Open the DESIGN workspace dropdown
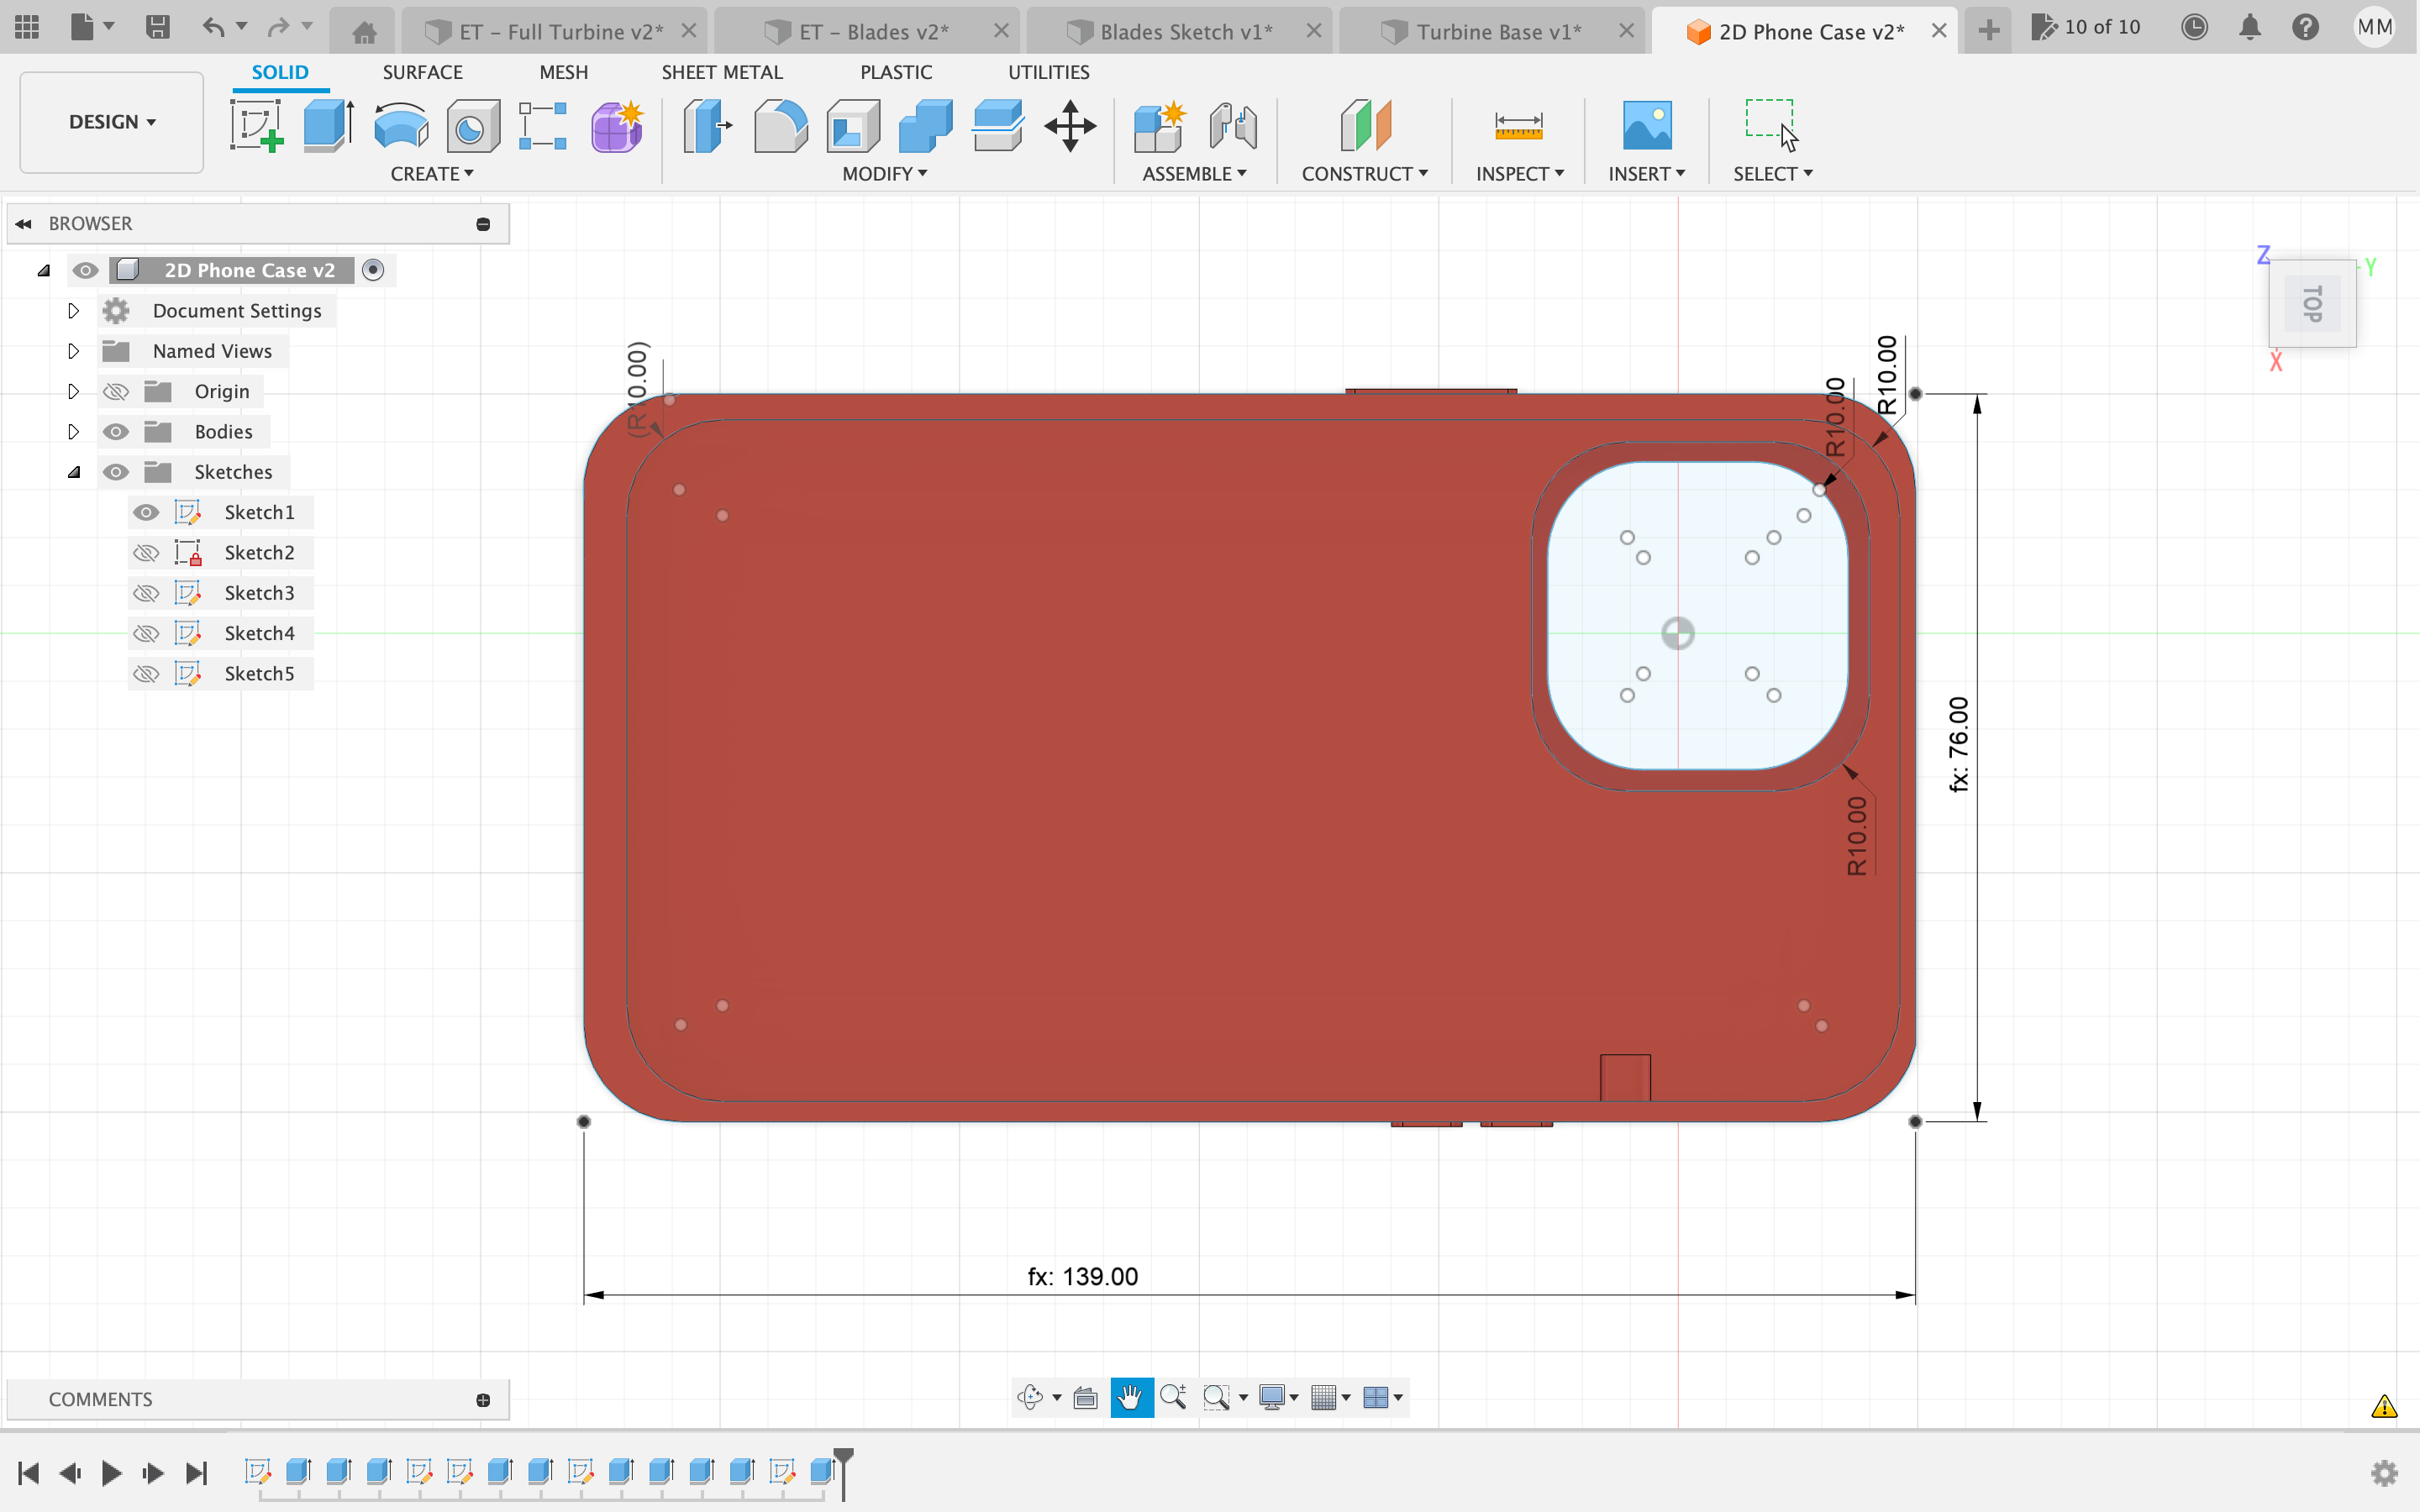The height and width of the screenshot is (1512, 2420). pos(111,122)
